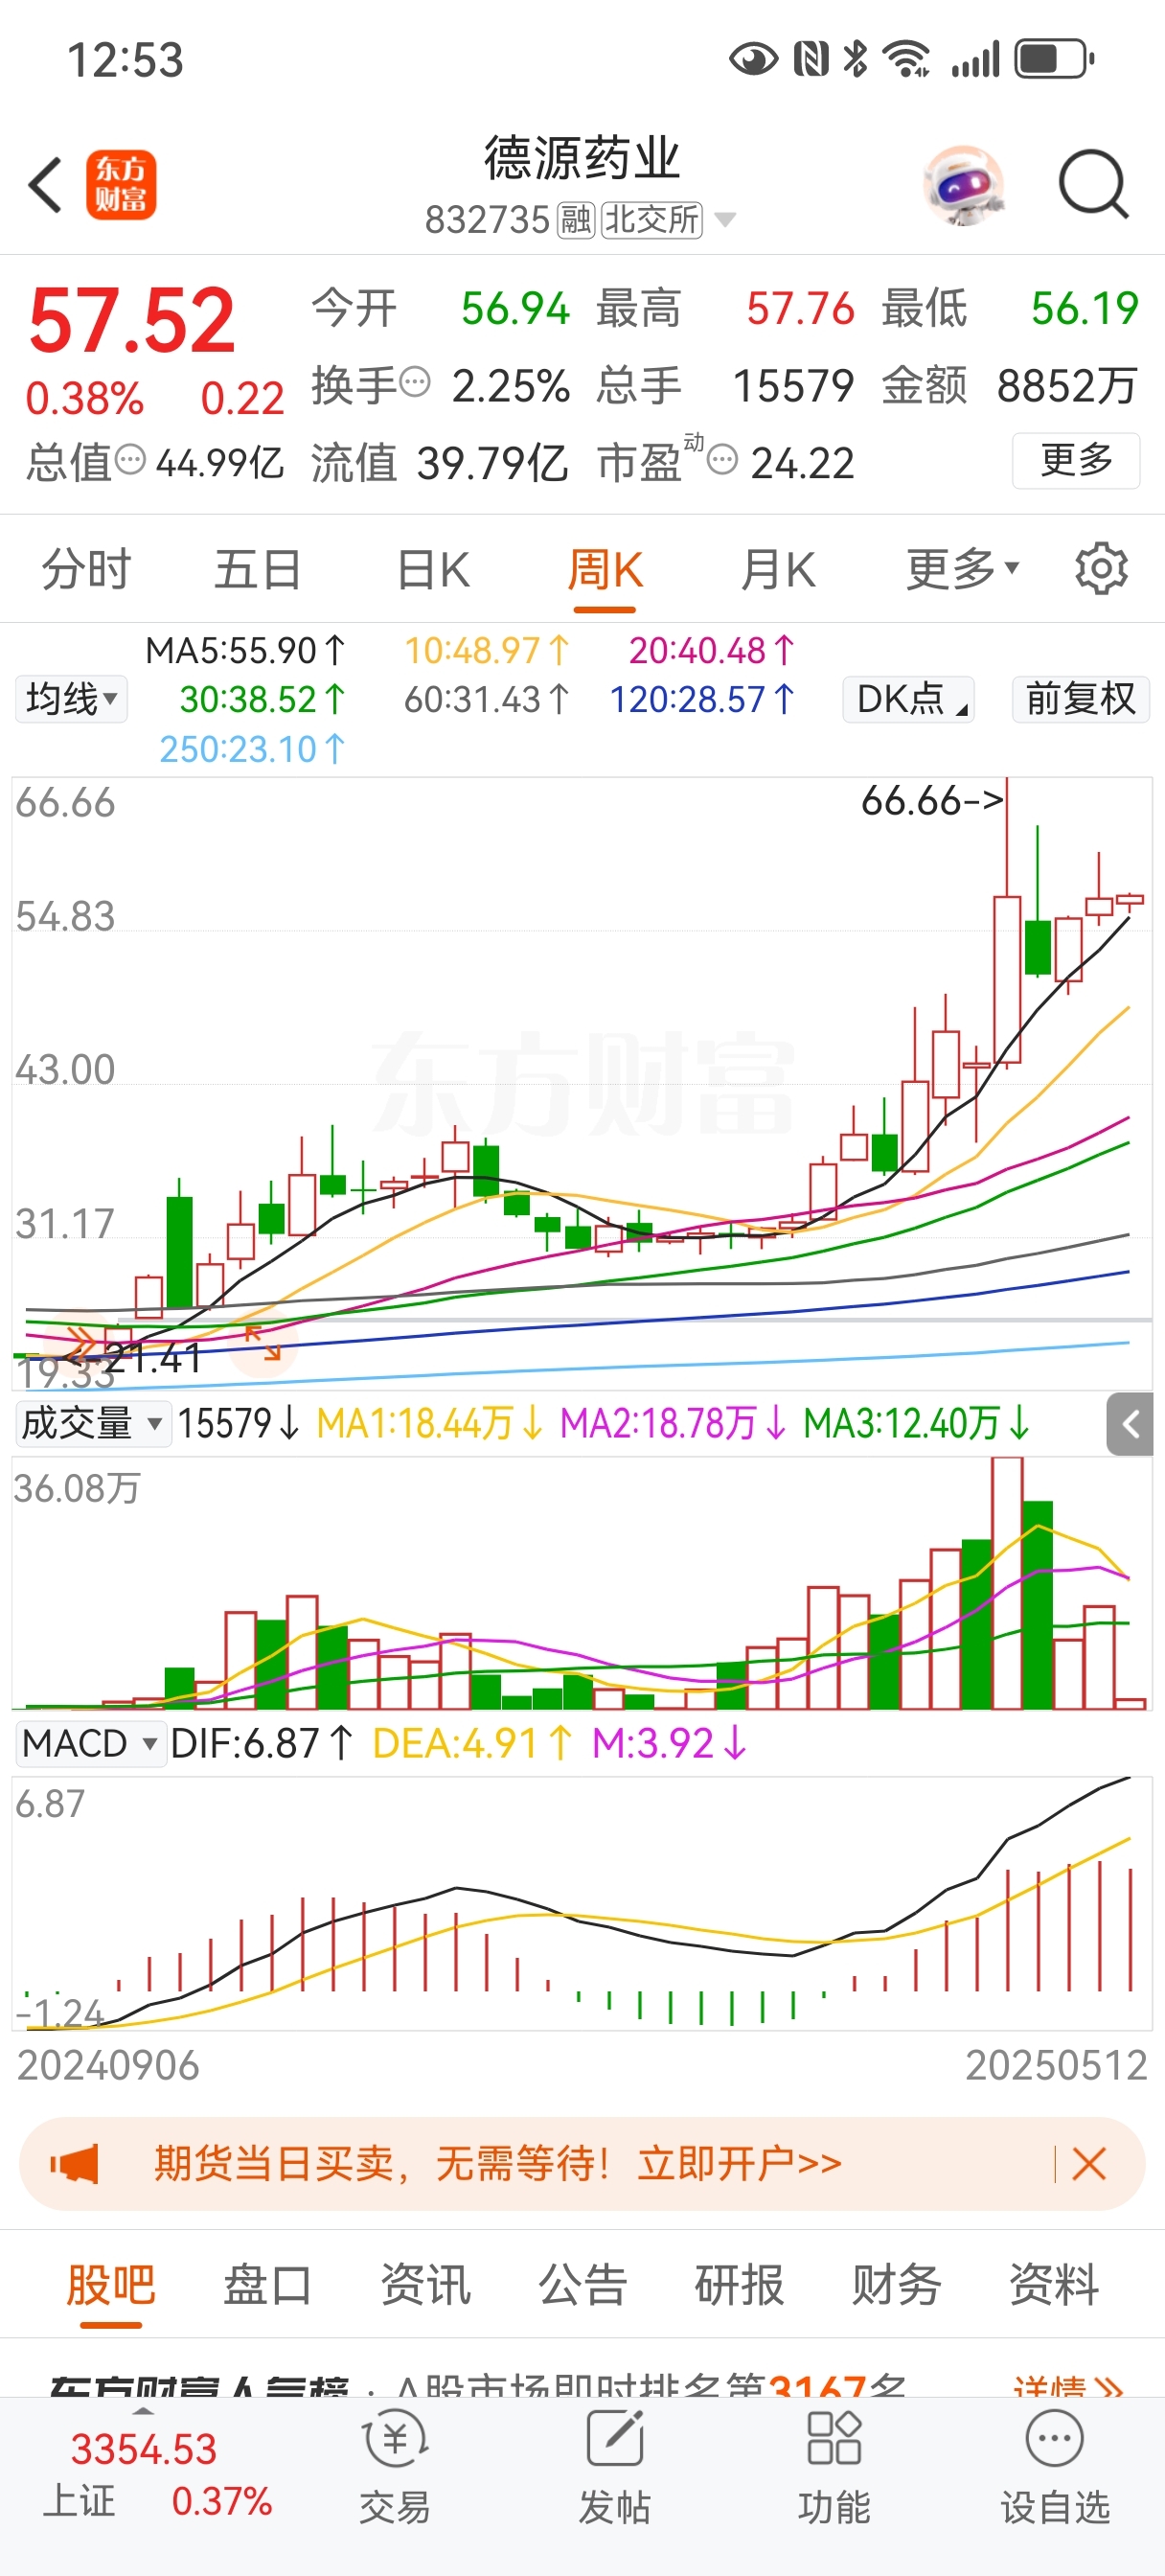Tap the 更多 quote details button
The height and width of the screenshot is (2576, 1165).
click(1076, 460)
